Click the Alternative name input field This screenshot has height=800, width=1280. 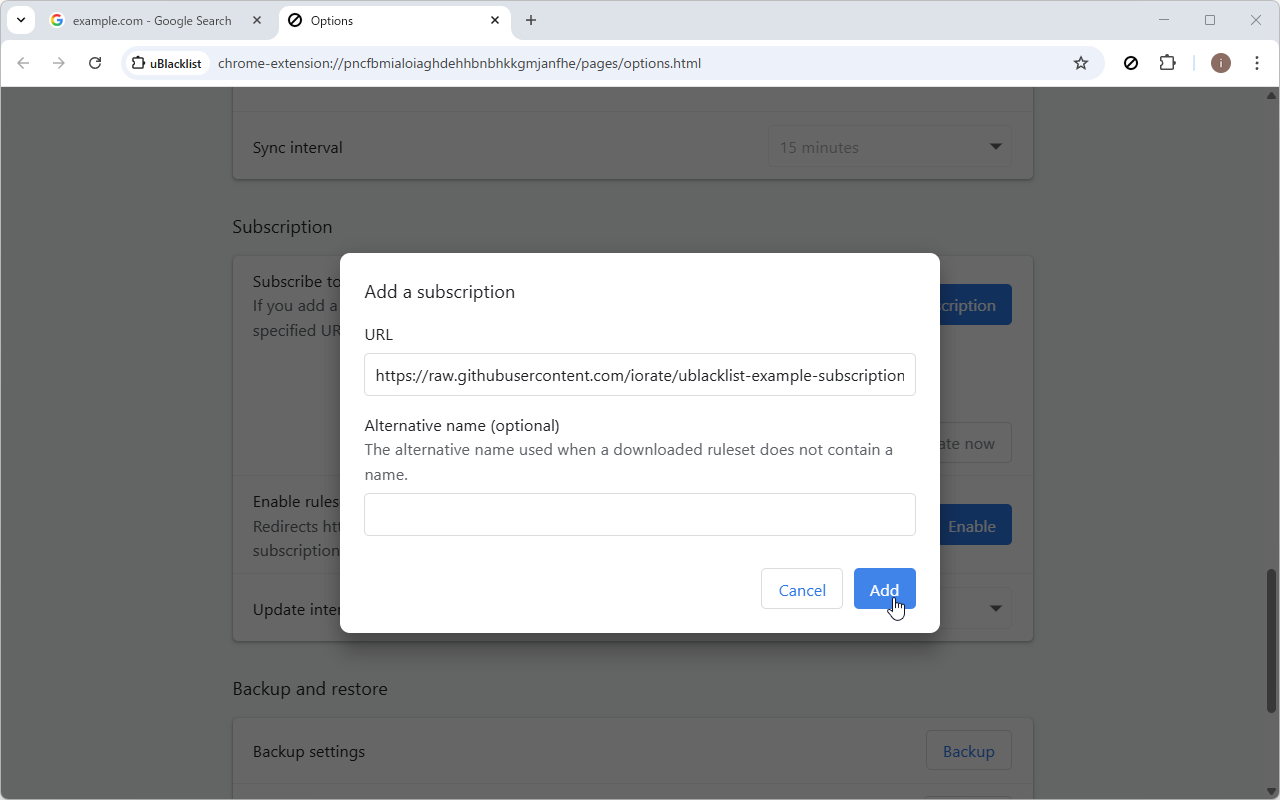click(639, 514)
